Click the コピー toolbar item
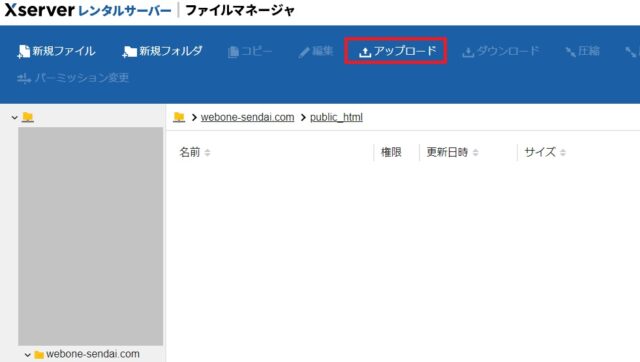The width and height of the screenshot is (640, 362). click(x=250, y=51)
